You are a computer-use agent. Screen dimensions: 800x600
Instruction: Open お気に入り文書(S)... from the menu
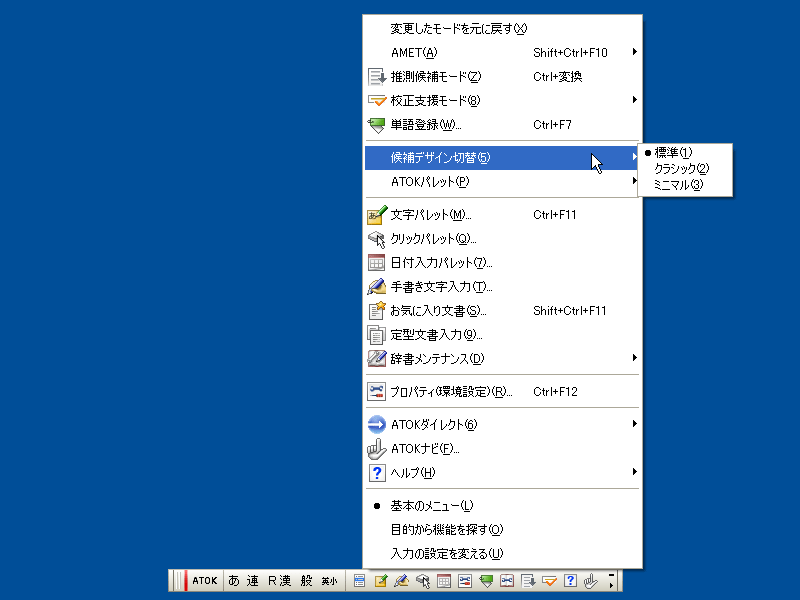click(502, 311)
